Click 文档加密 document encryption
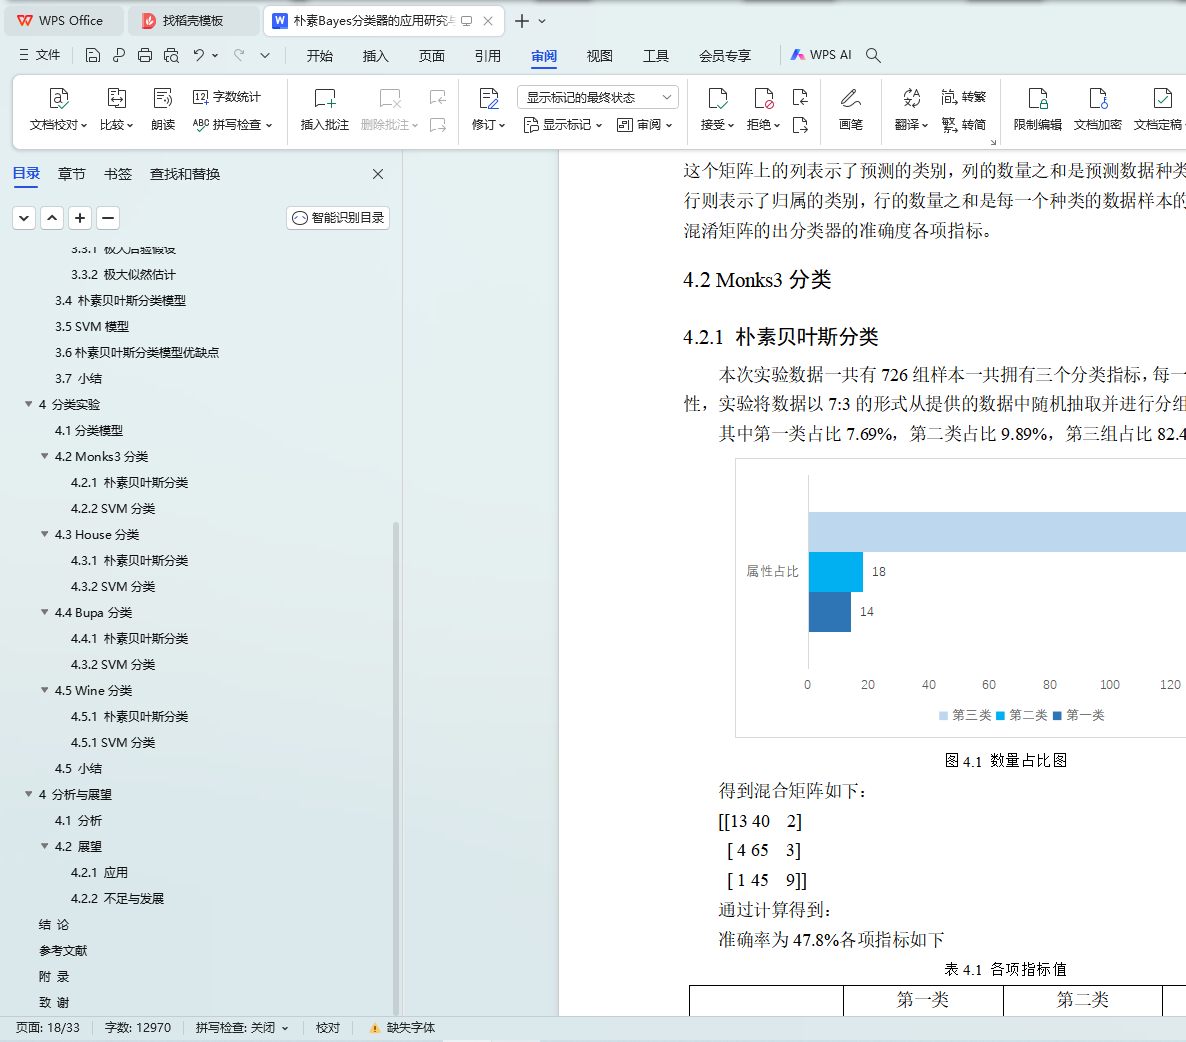This screenshot has width=1186, height=1042. point(1098,109)
